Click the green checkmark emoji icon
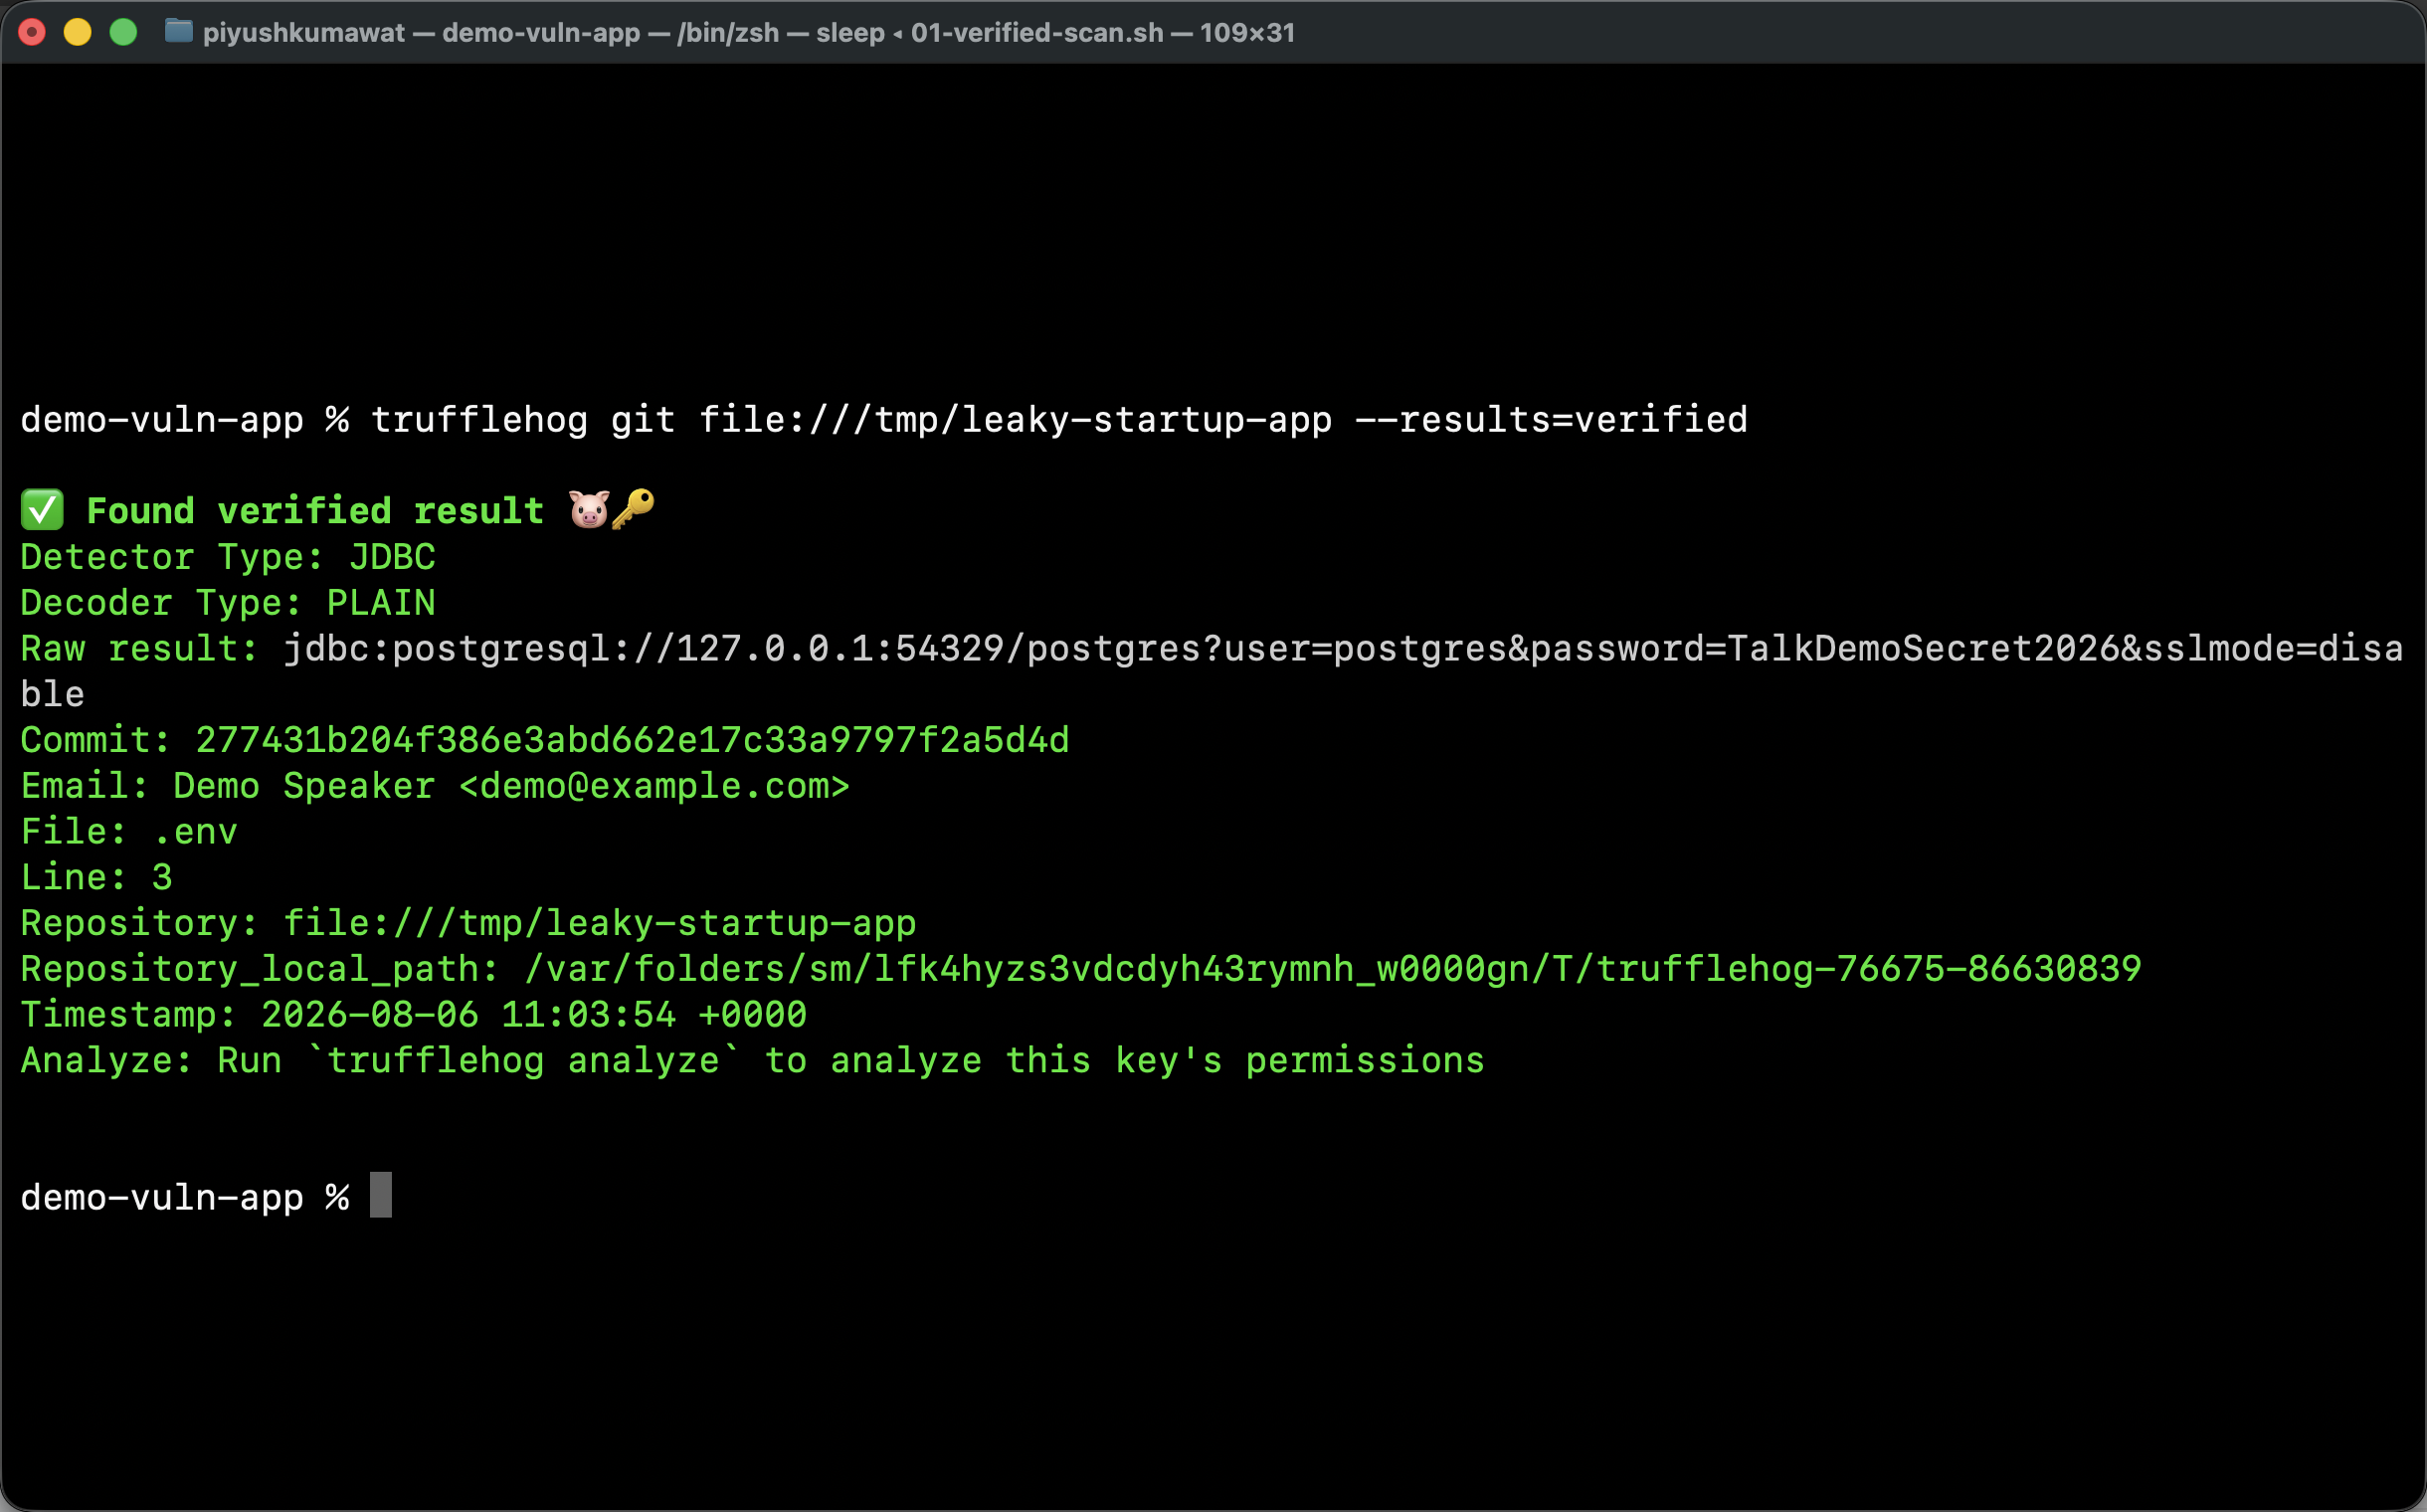This screenshot has height=1512, width=2427. (43, 510)
